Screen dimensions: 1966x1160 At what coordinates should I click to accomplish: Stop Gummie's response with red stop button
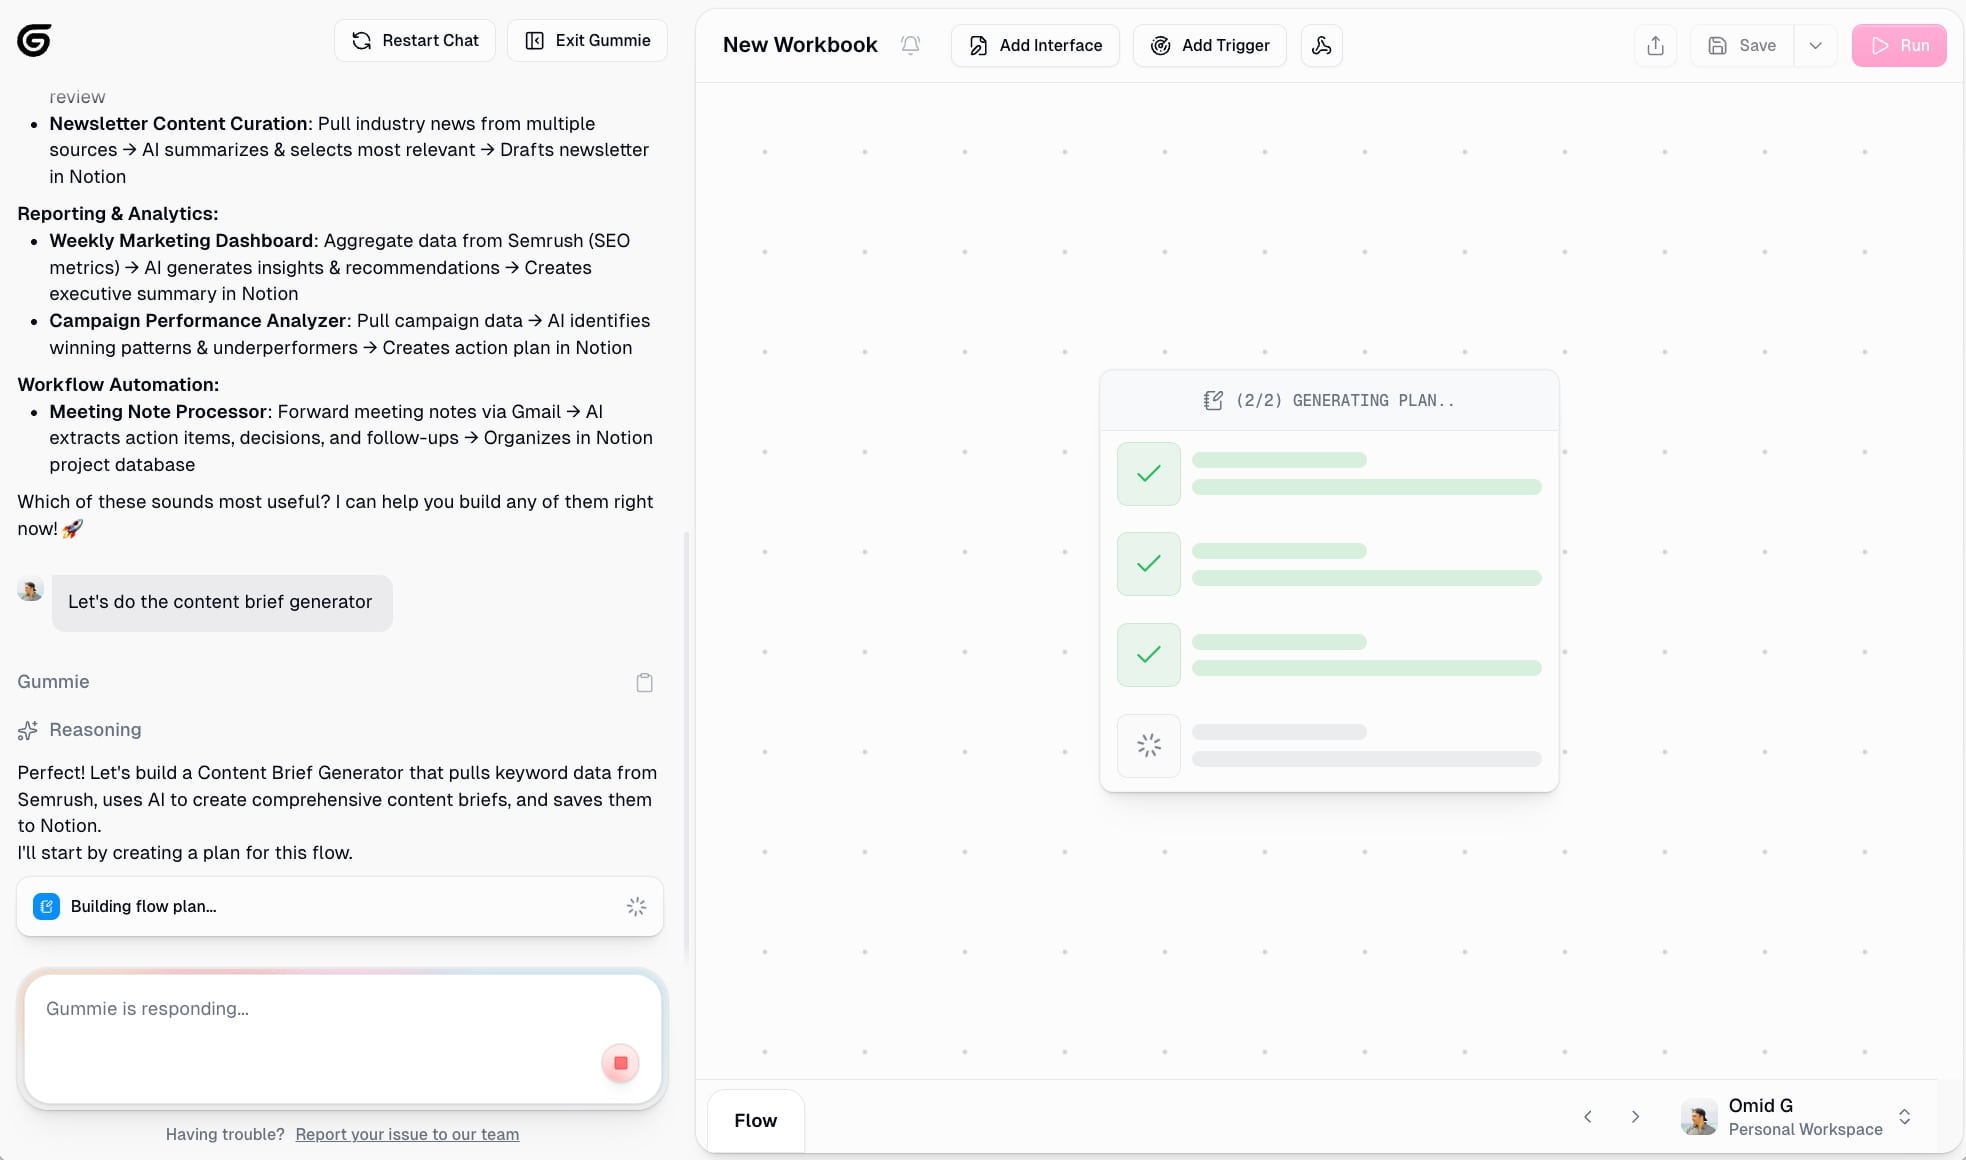click(620, 1063)
